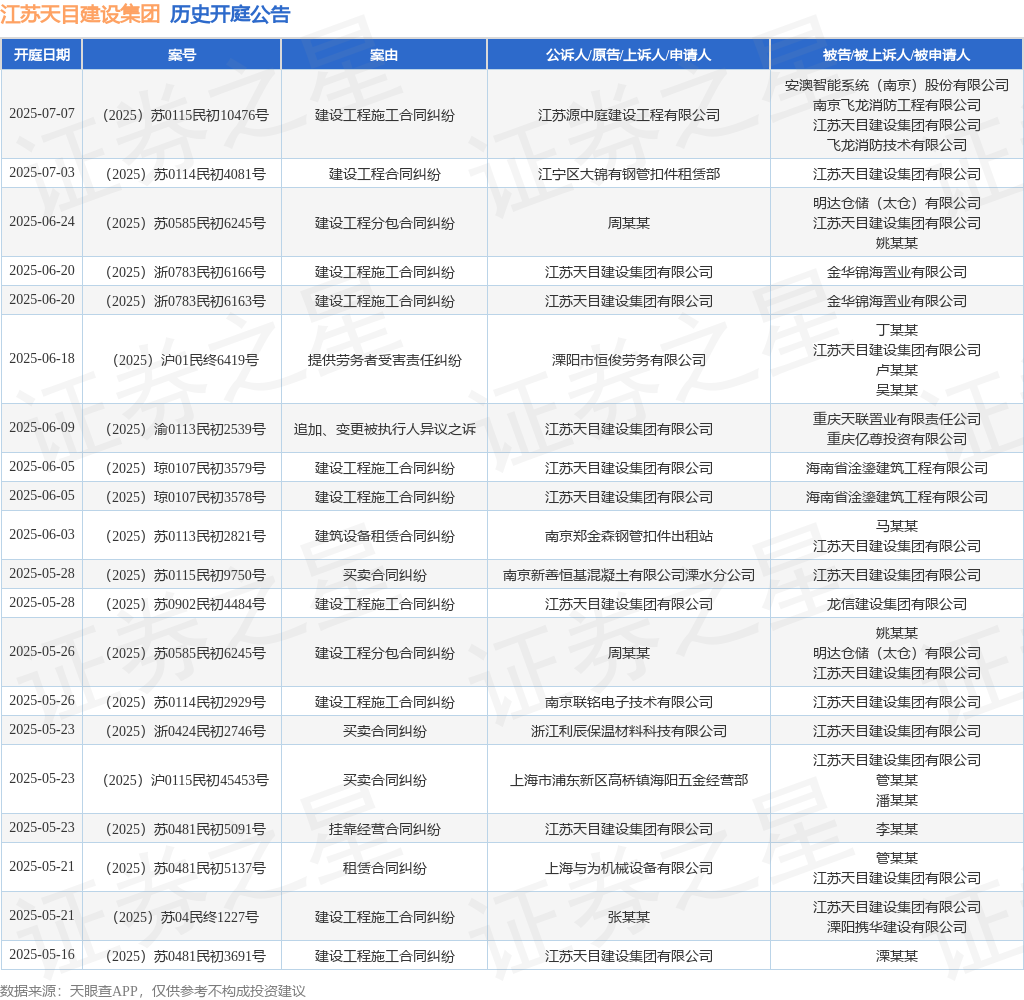The image size is (1024, 1000).
Task: Select the 案号 column header
Action: click(182, 55)
